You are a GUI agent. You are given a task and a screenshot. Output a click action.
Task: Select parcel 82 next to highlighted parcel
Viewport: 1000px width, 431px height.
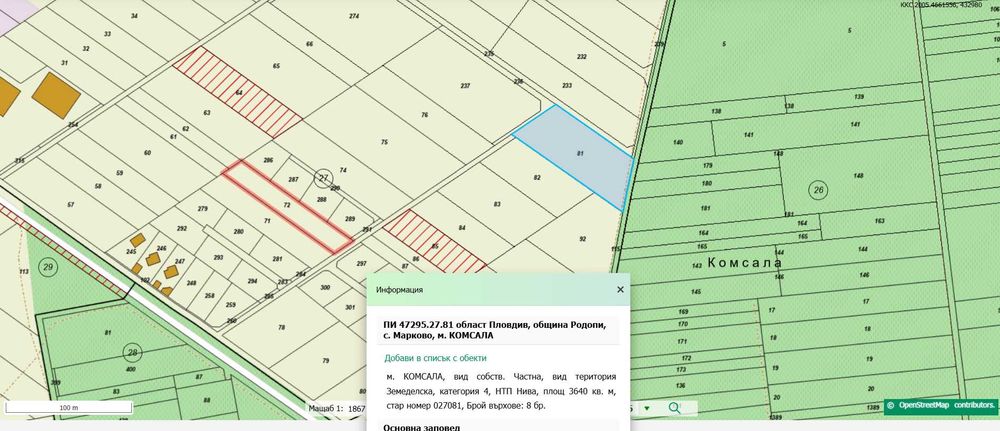coord(537,178)
